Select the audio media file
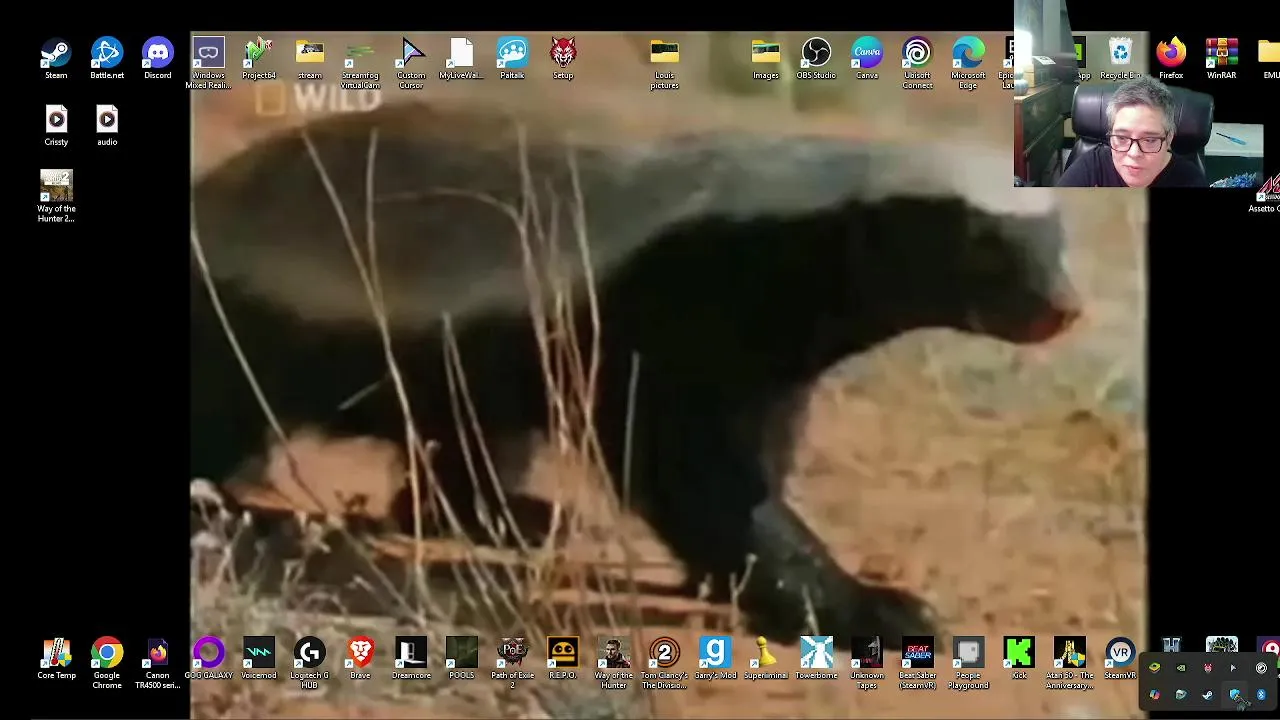The height and width of the screenshot is (720, 1280). coord(107,125)
